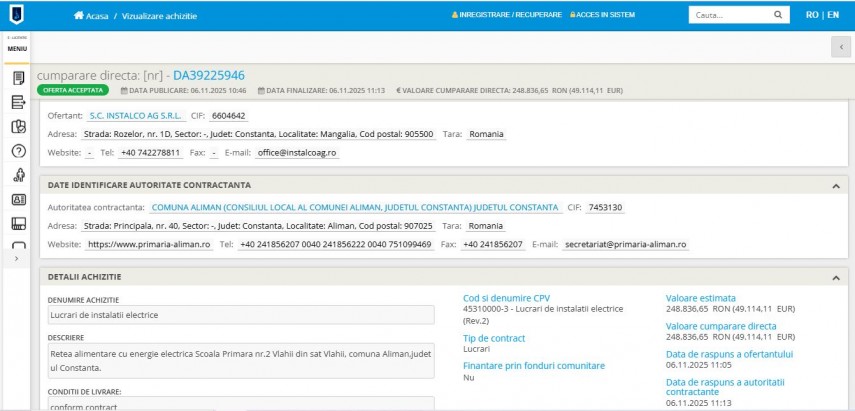Switch language to EN
Screen dimensions: 855x411
(x=832, y=16)
